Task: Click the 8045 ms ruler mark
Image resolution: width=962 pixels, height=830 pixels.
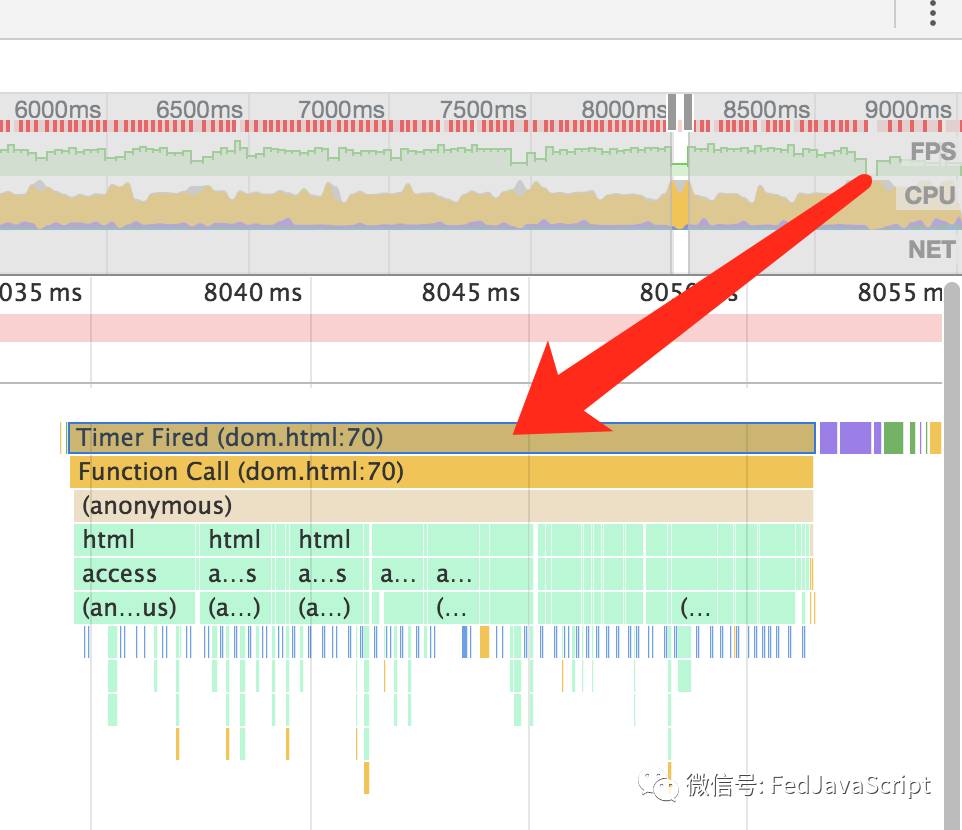Action: point(471,293)
